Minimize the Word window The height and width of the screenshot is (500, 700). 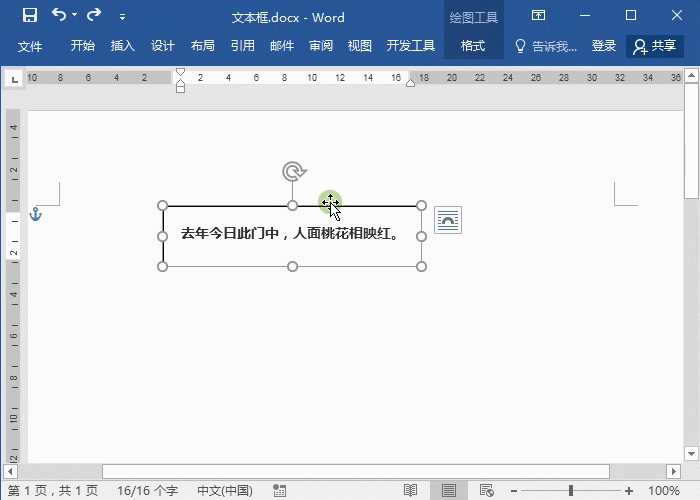pyautogui.click(x=585, y=16)
